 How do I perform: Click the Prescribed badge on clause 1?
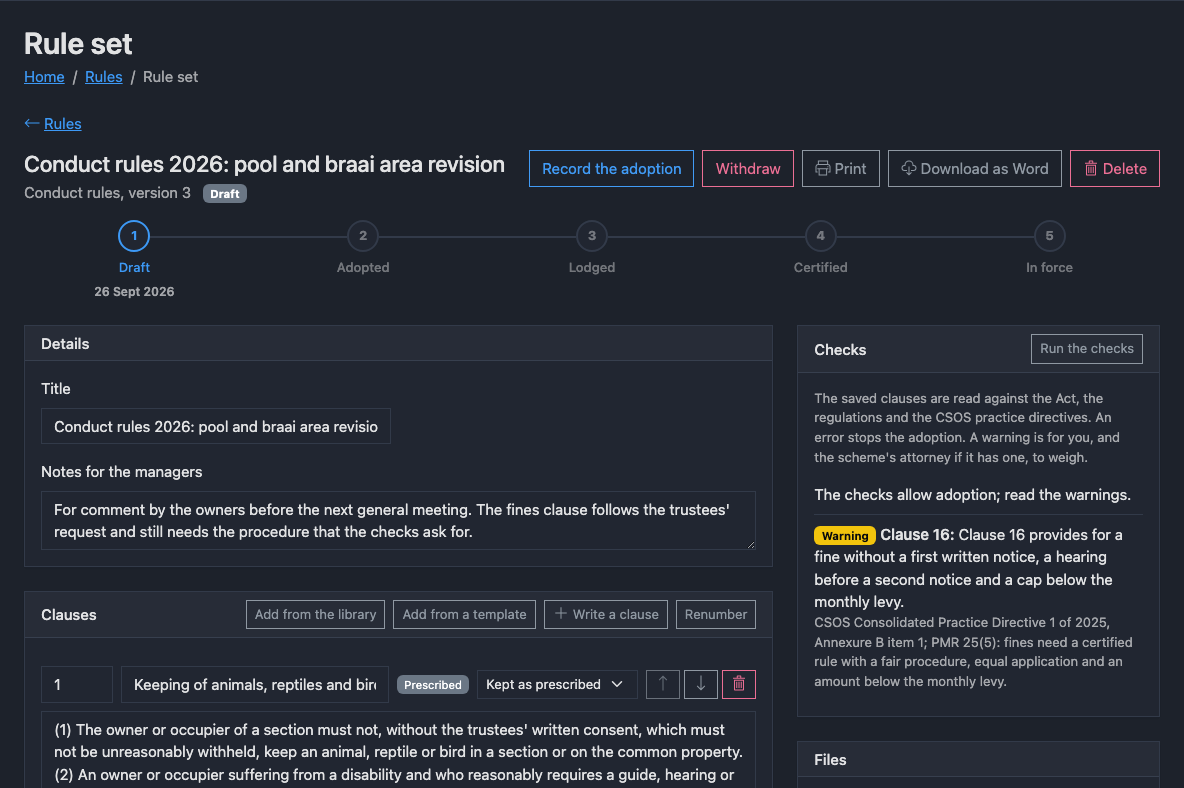point(433,685)
